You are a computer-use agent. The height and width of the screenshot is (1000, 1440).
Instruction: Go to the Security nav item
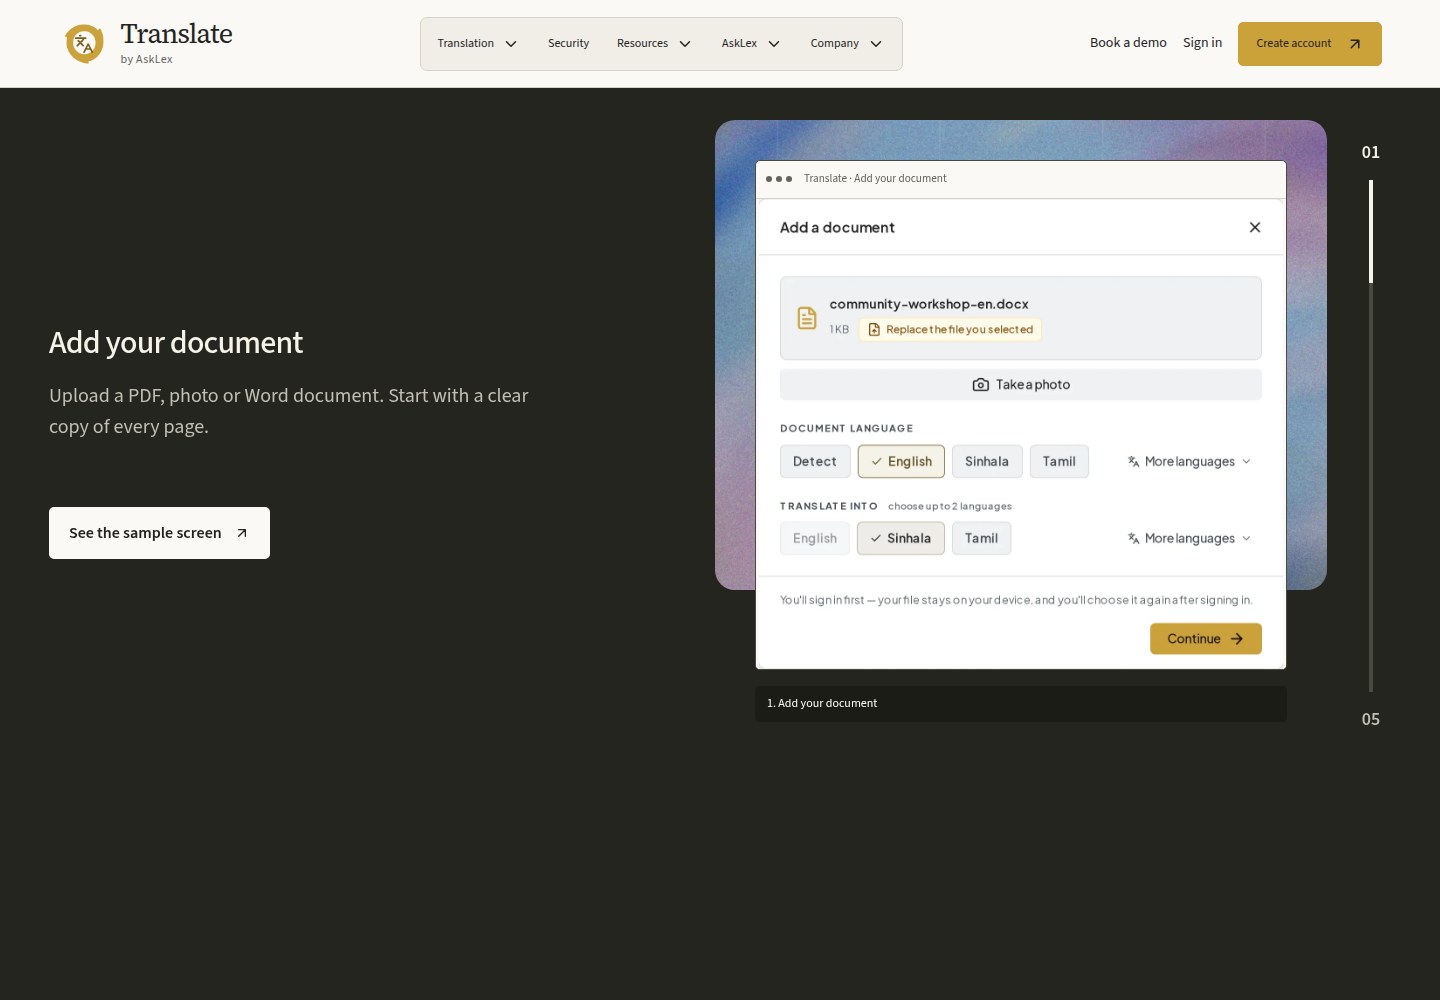pos(568,44)
